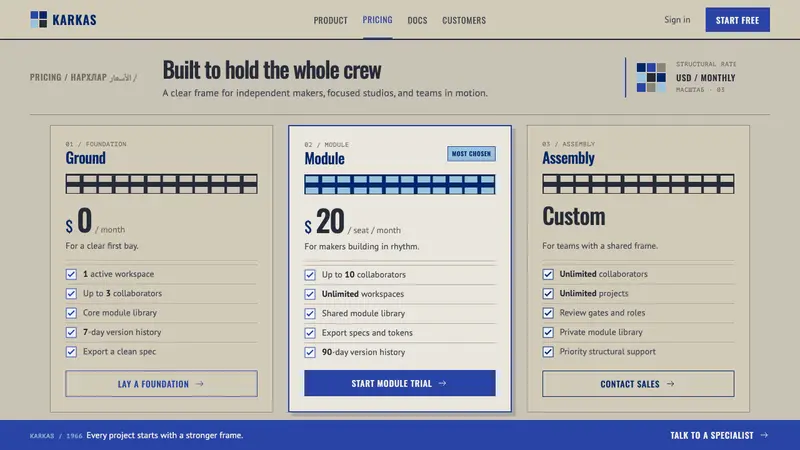Click the Module plan title
This screenshot has width=800, height=450.
(x=324, y=158)
